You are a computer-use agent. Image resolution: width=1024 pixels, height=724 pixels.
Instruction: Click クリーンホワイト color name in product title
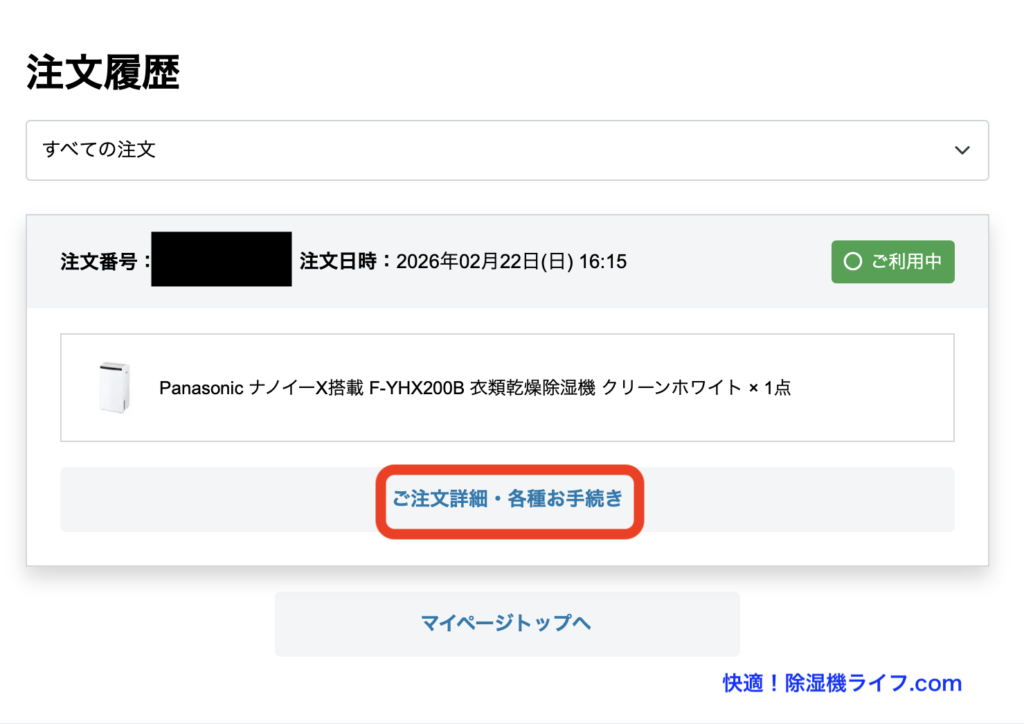coord(672,388)
